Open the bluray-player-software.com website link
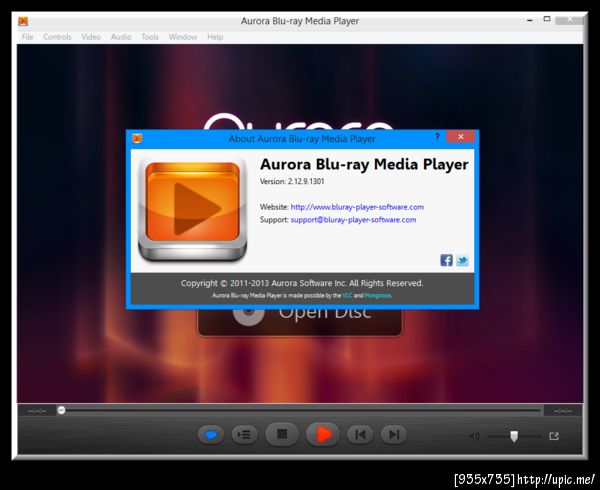 pyautogui.click(x=357, y=207)
